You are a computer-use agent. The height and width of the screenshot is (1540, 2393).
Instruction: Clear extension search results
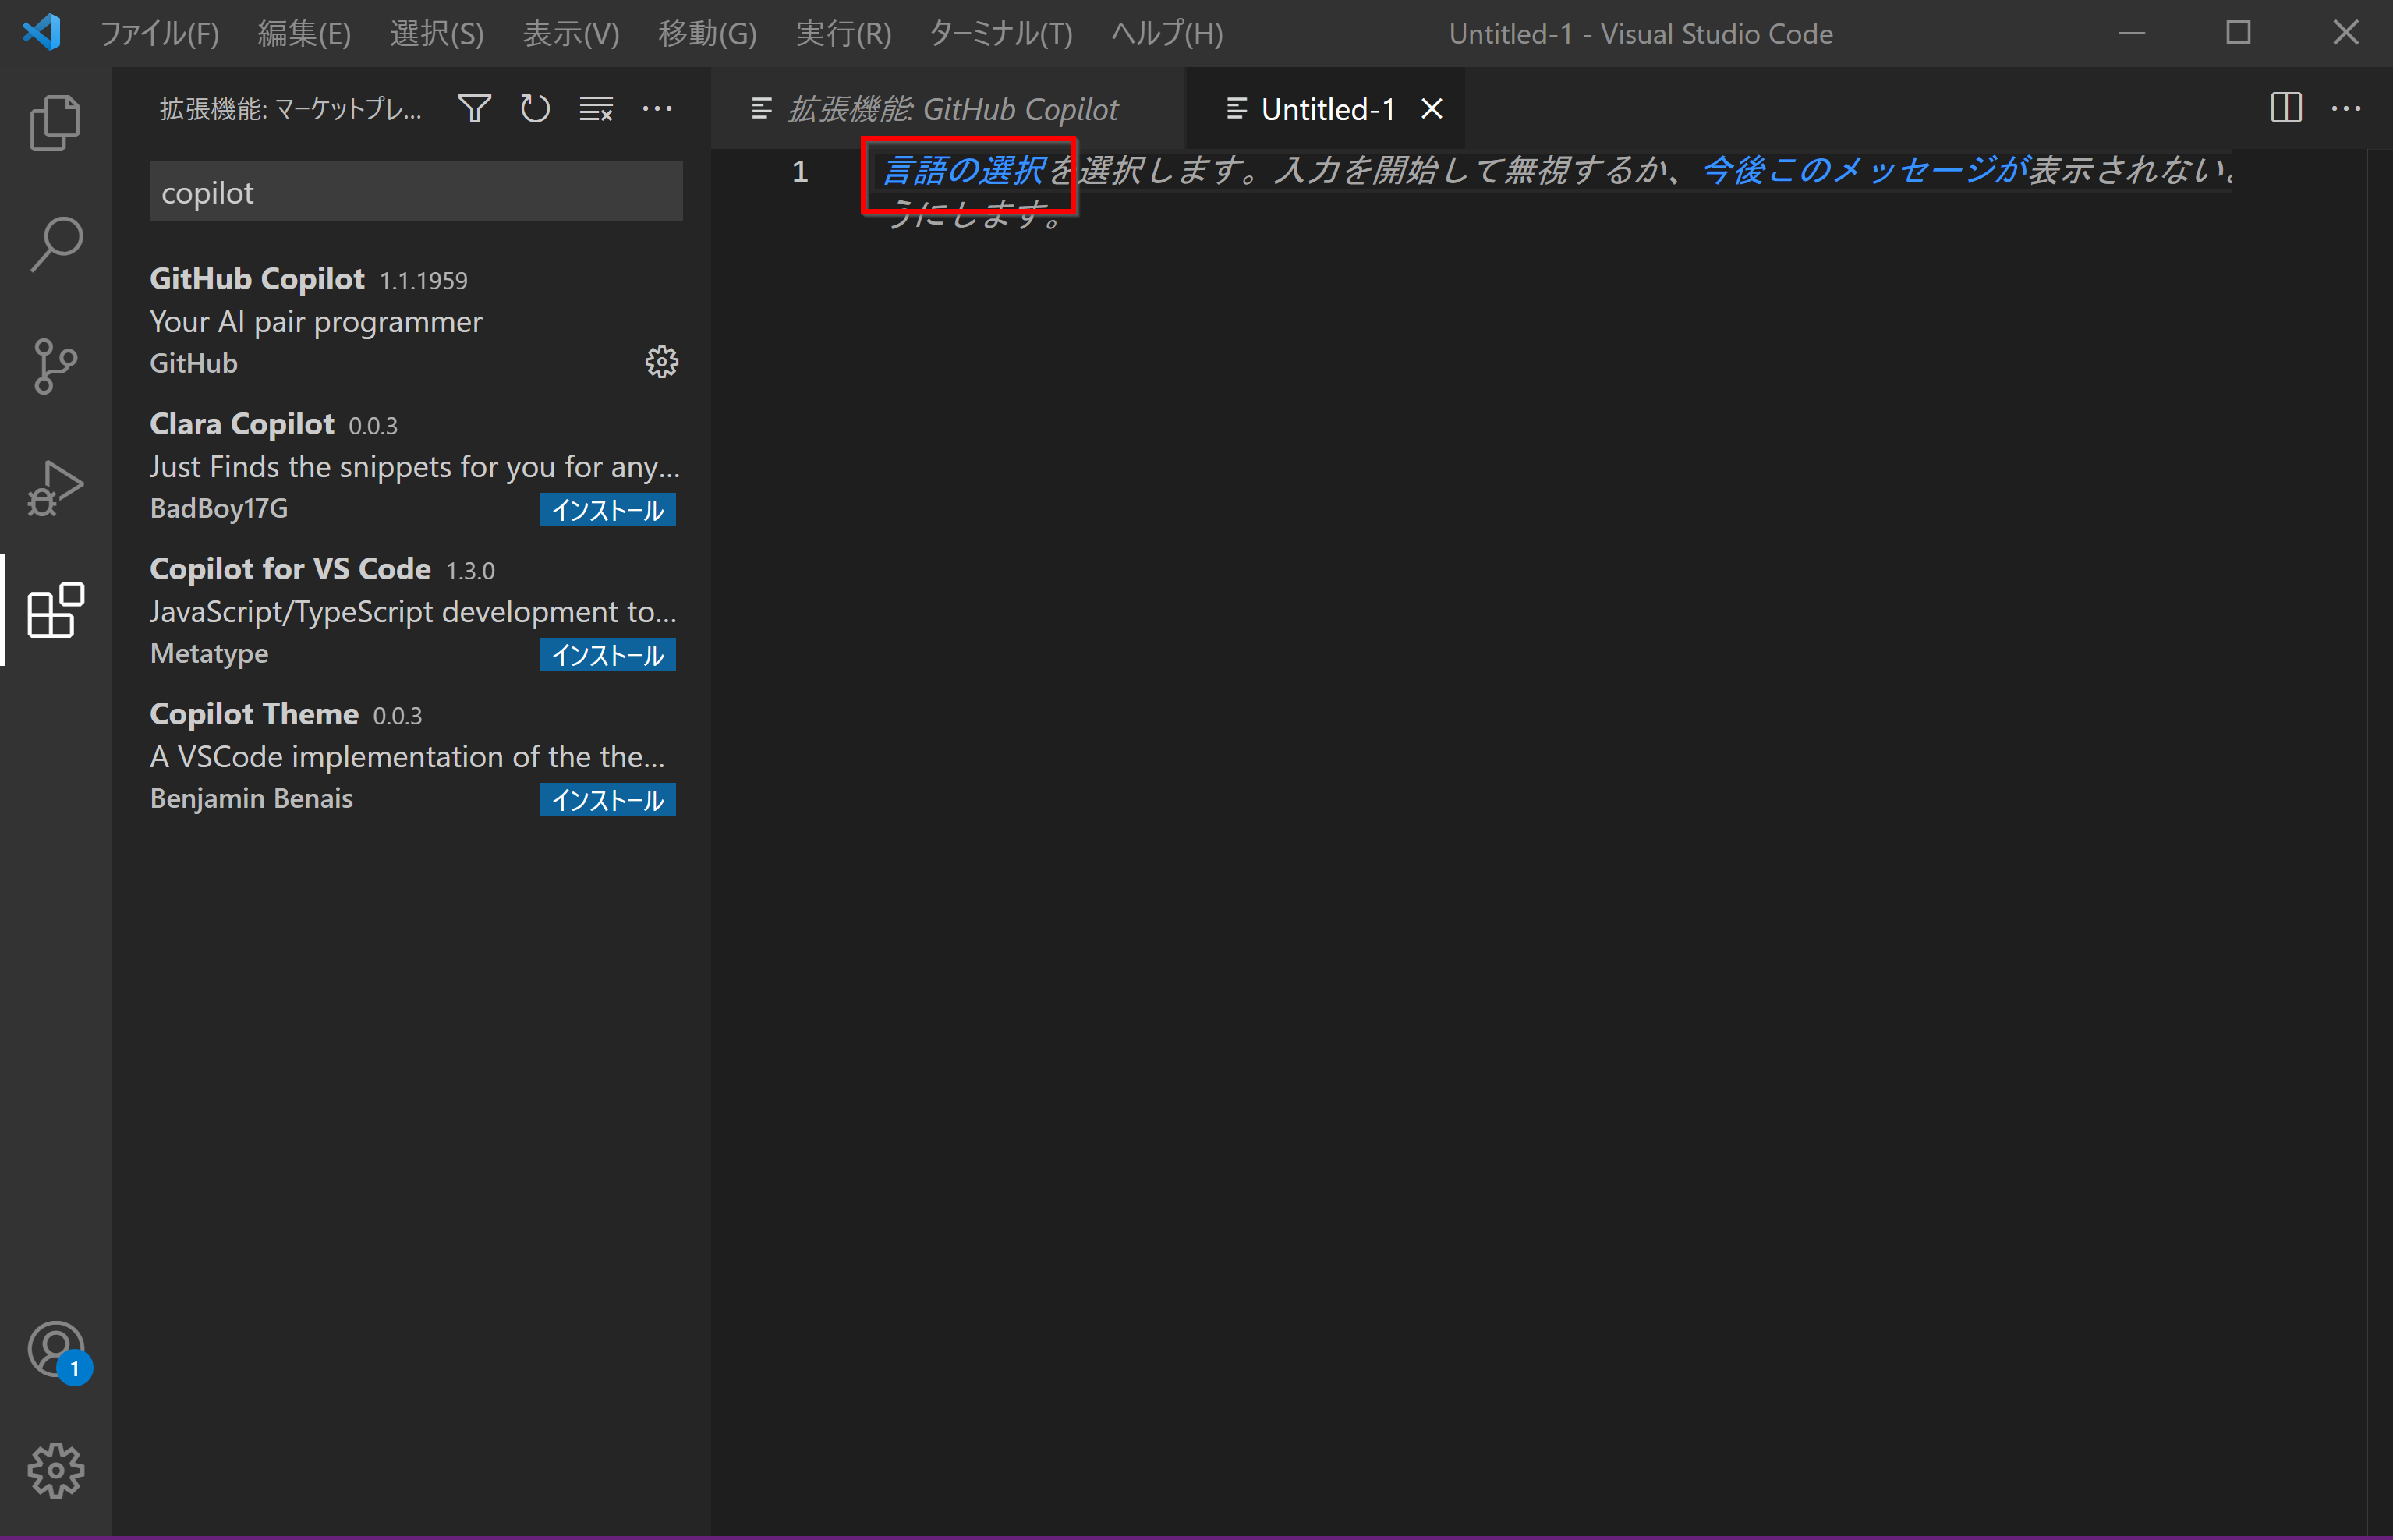point(597,108)
